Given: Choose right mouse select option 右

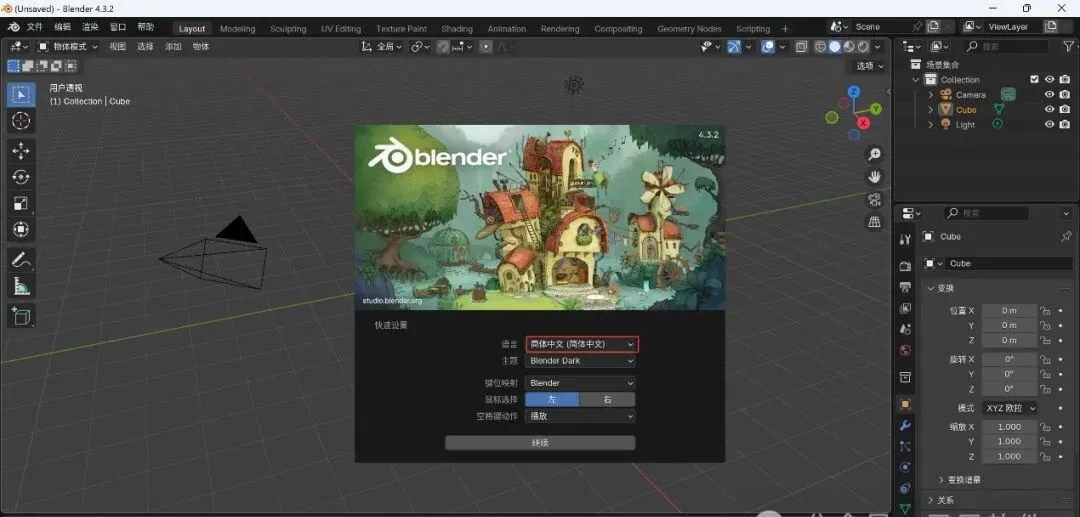Looking at the screenshot, I should tap(607, 399).
